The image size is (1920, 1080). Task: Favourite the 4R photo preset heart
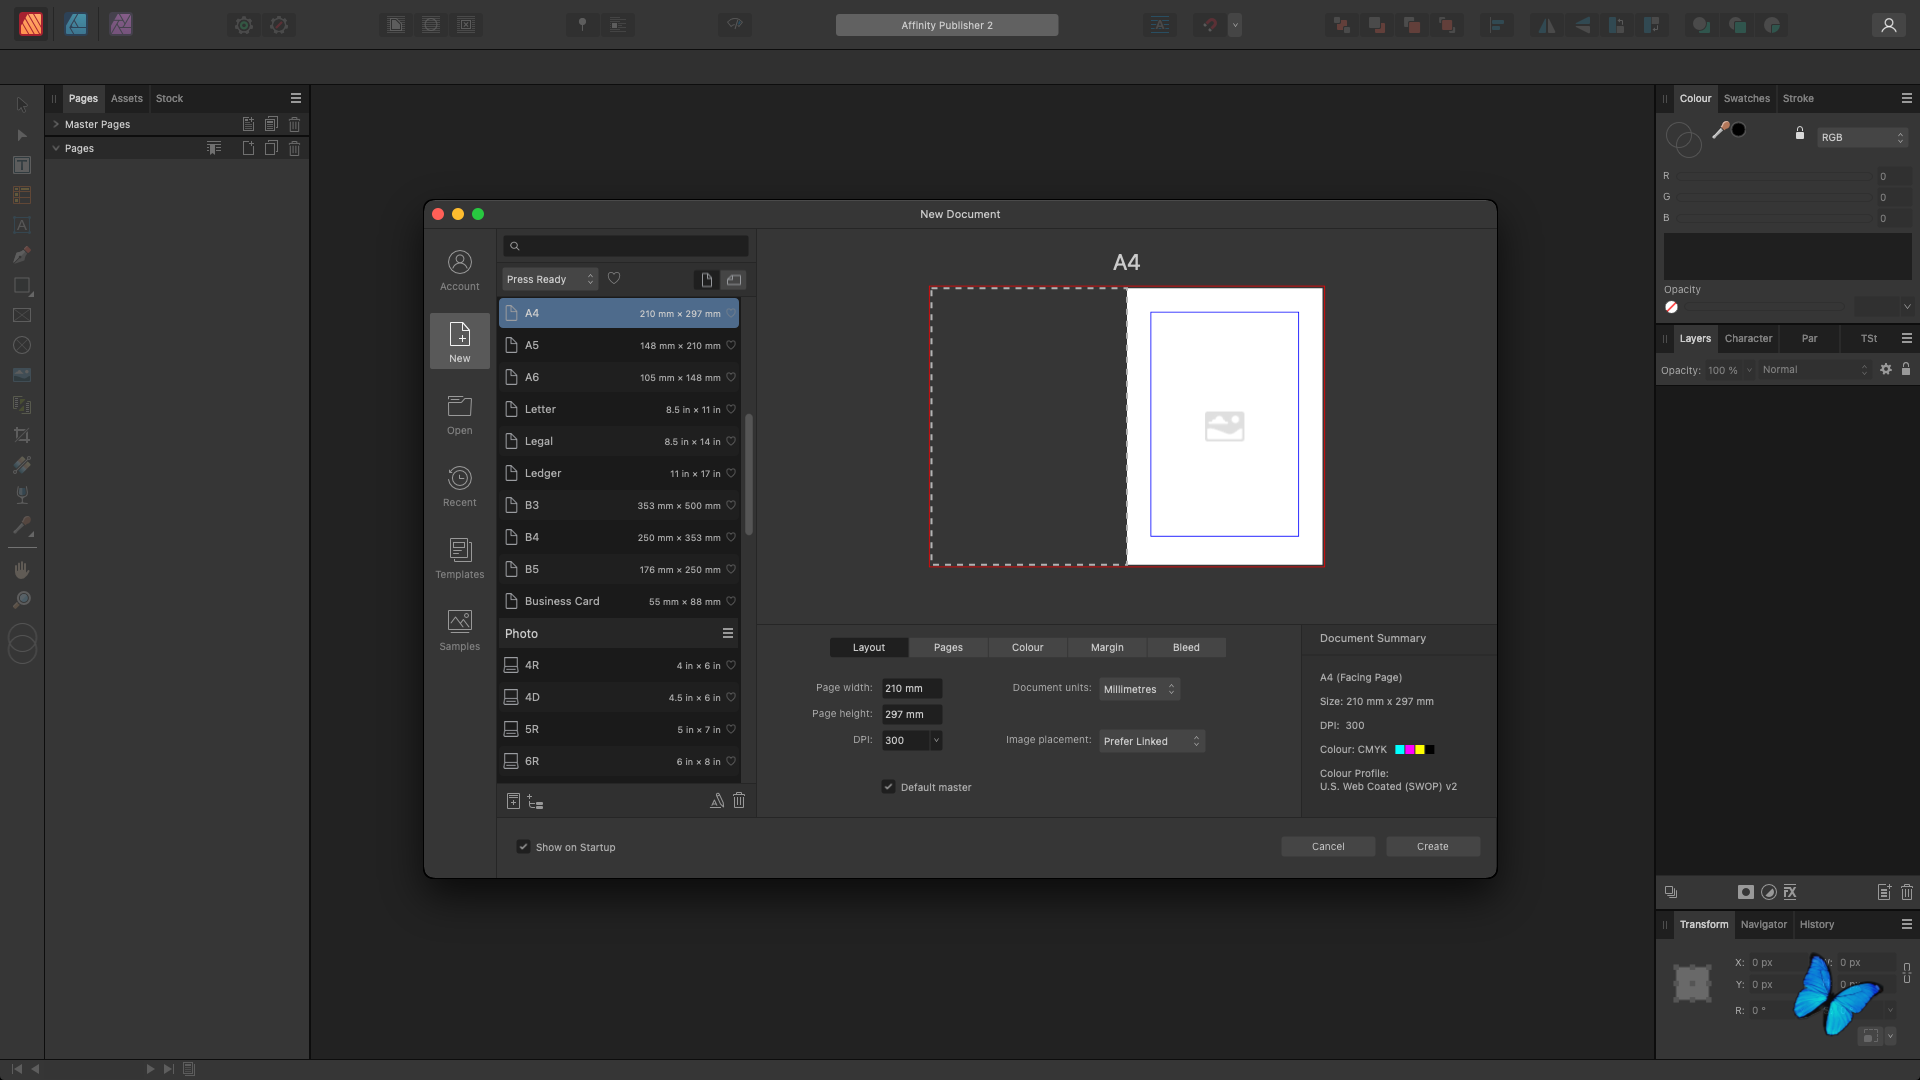731,665
